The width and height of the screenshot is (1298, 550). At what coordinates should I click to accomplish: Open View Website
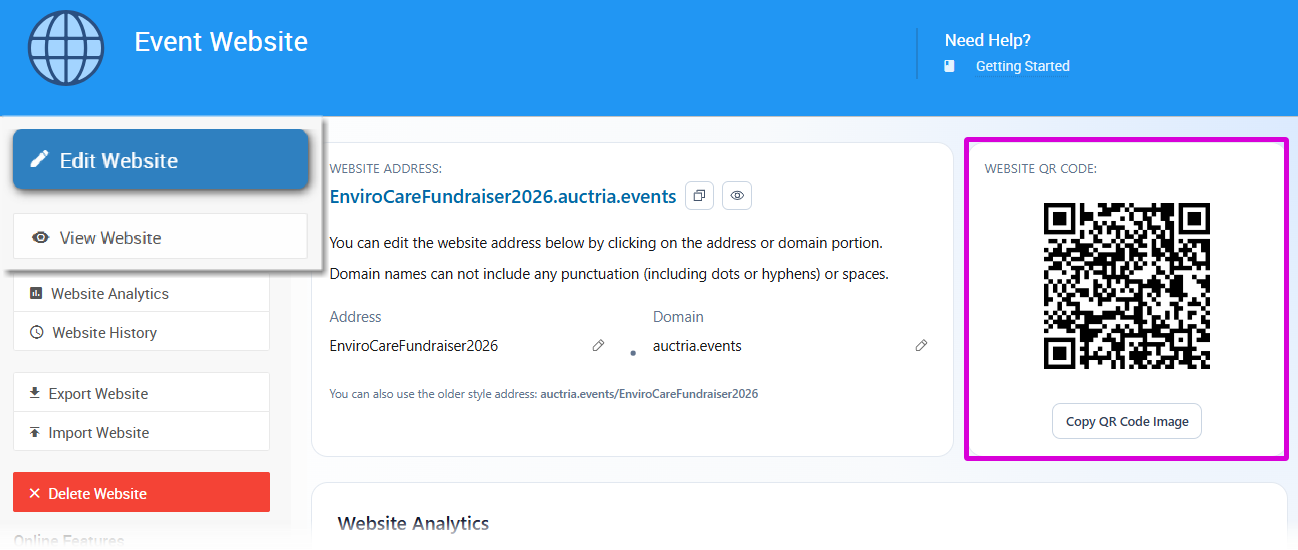(x=160, y=237)
